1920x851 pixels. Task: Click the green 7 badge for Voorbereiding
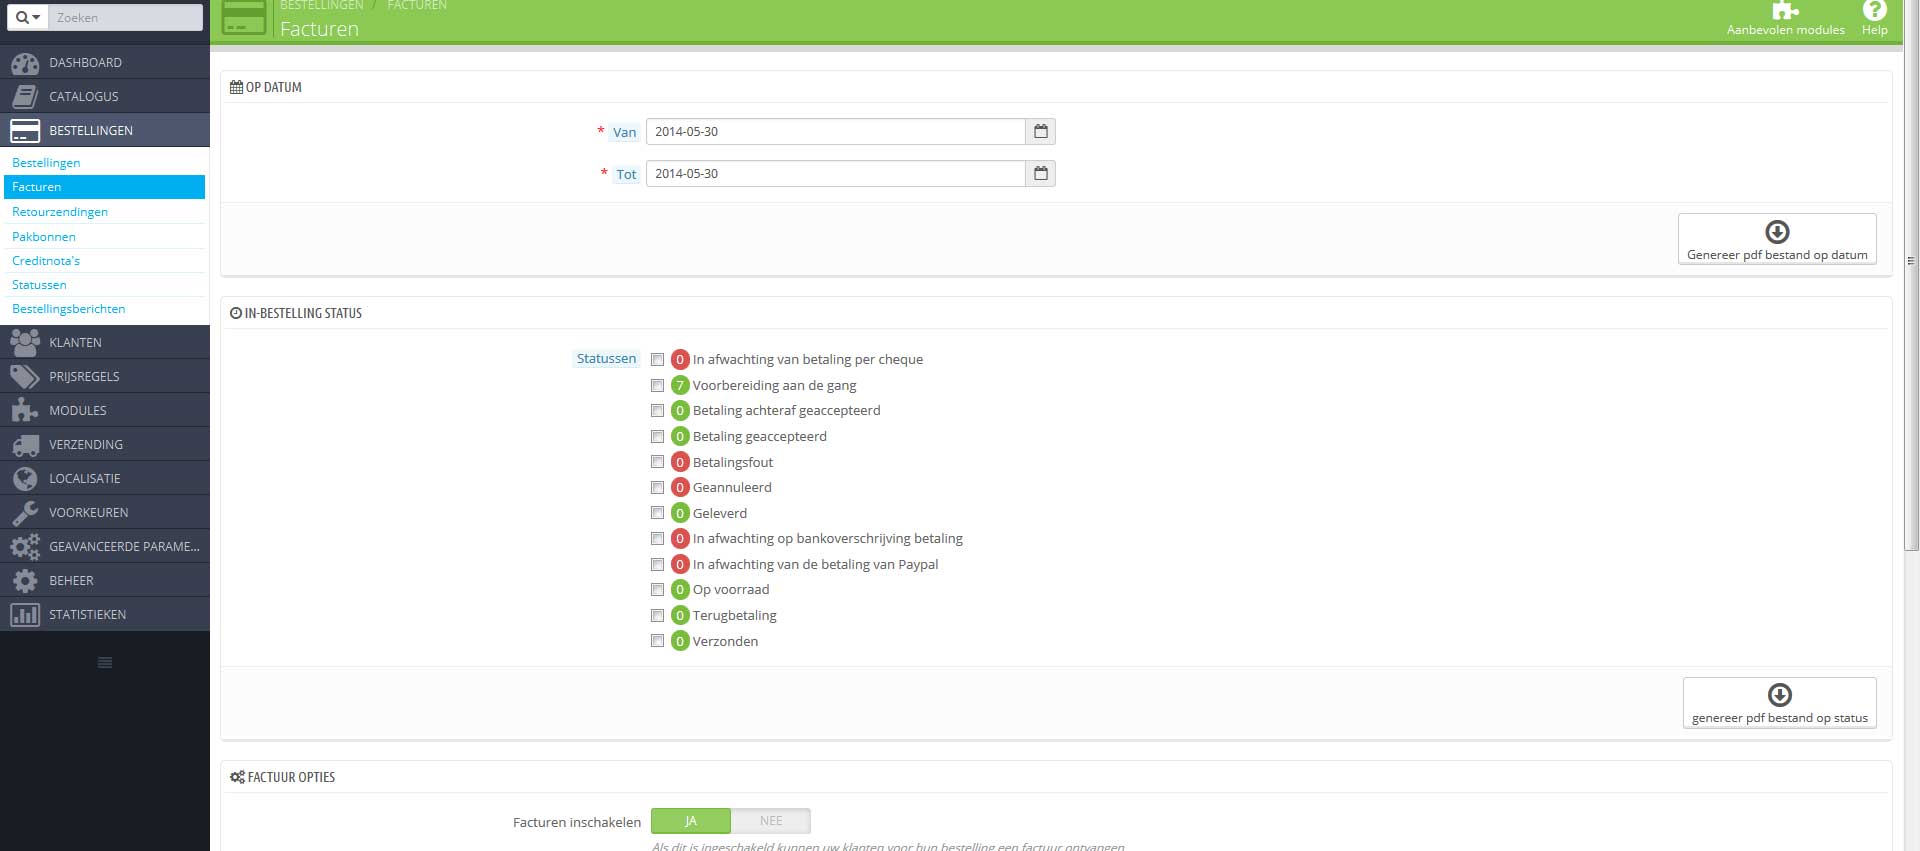pos(680,385)
